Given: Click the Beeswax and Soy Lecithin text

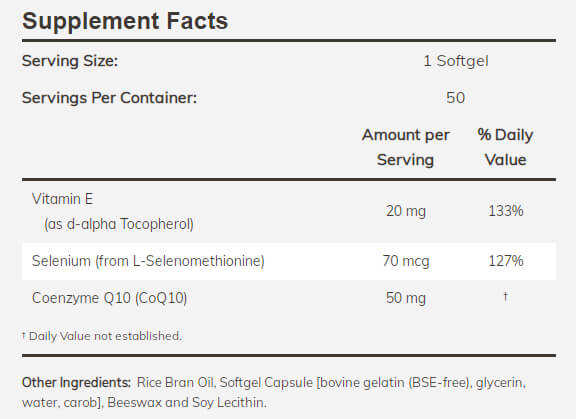Looking at the screenshot, I should (187, 402).
